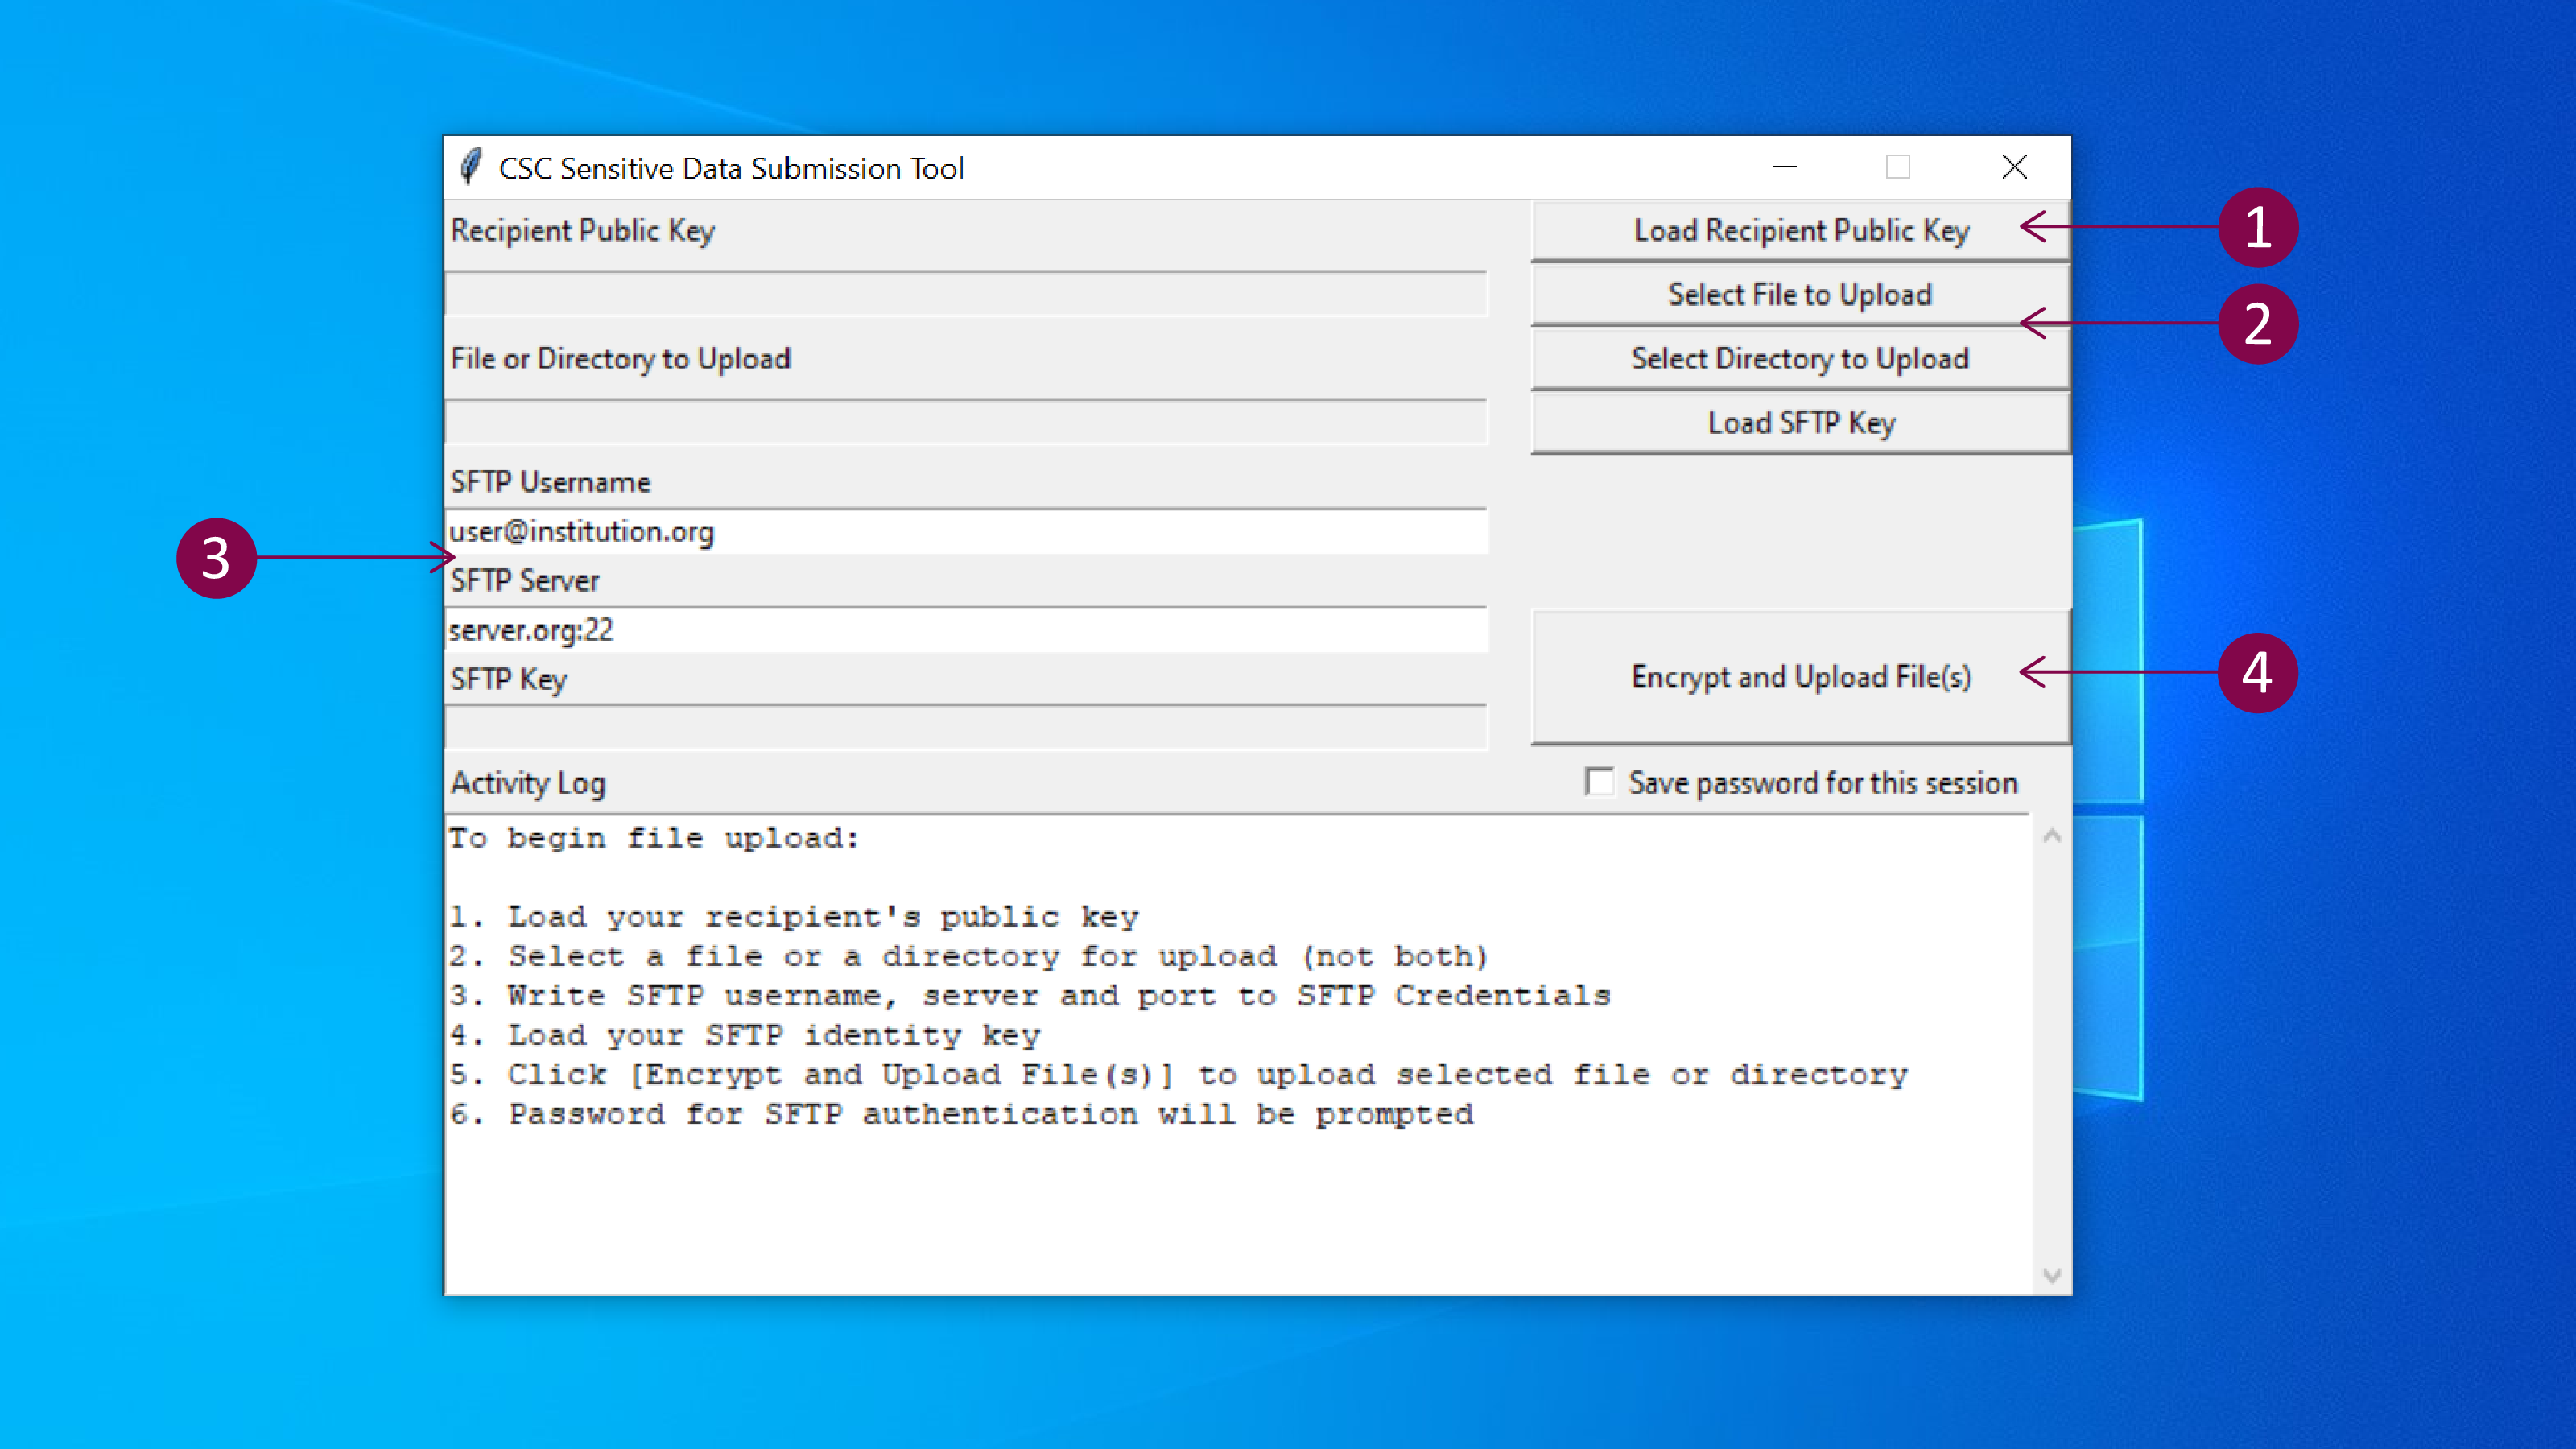Image resolution: width=2576 pixels, height=1449 pixels.
Task: Click the SFTP Key path field
Action: coord(966,728)
